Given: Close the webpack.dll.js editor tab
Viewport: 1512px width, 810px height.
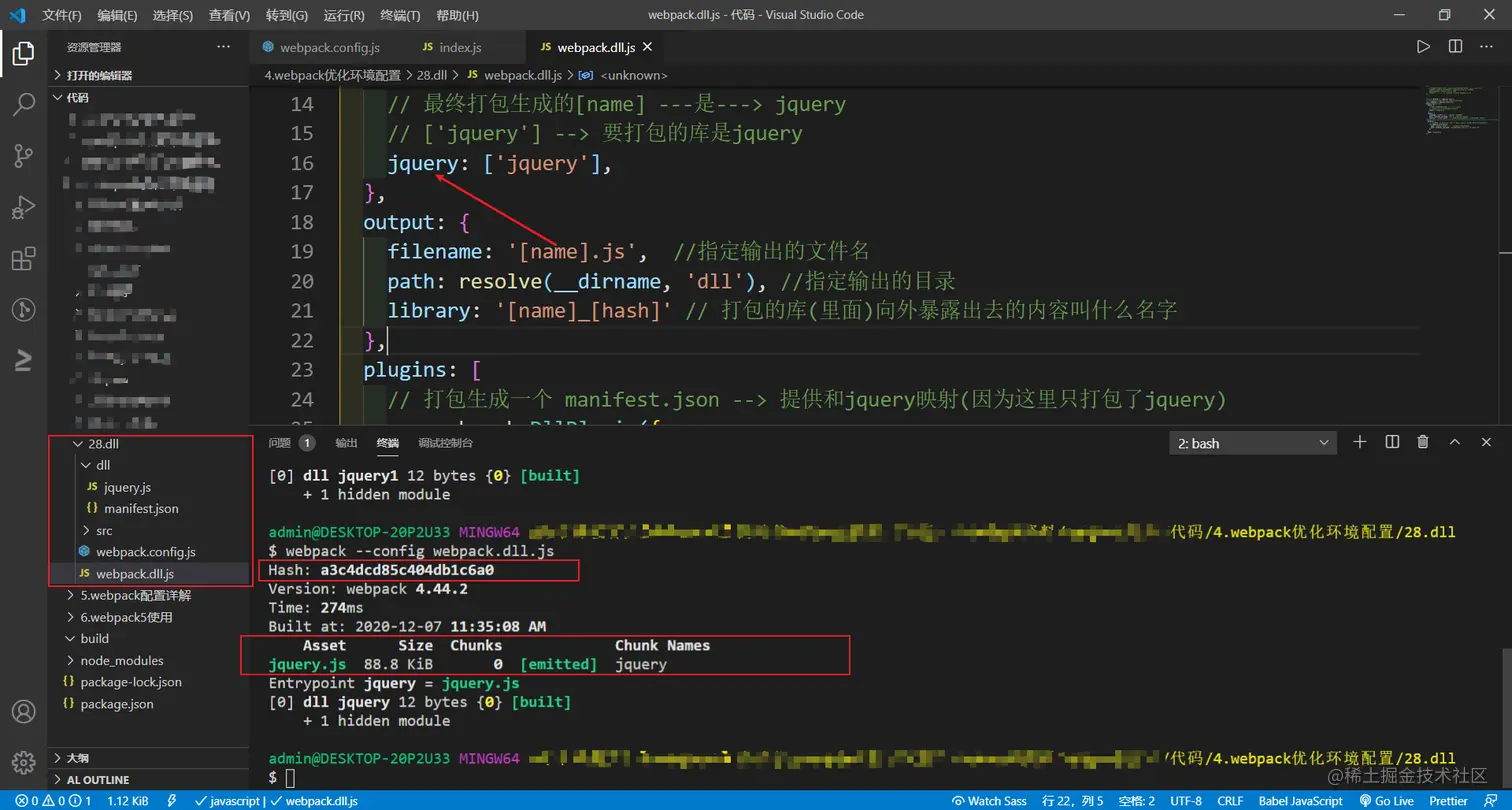Looking at the screenshot, I should click(x=647, y=47).
